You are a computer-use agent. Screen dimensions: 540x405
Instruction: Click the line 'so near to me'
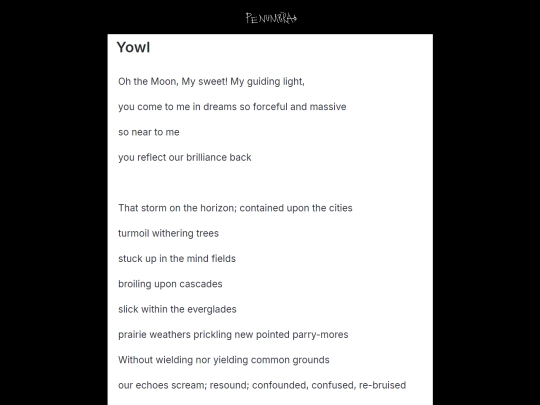(149, 132)
